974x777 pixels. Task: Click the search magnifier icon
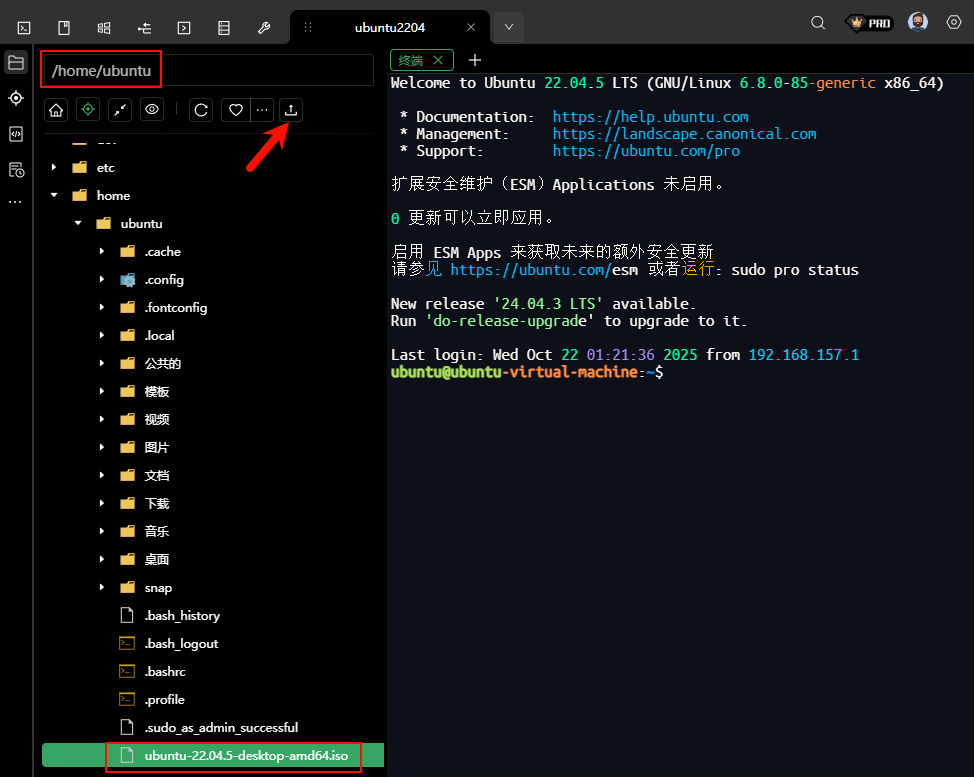click(x=818, y=23)
